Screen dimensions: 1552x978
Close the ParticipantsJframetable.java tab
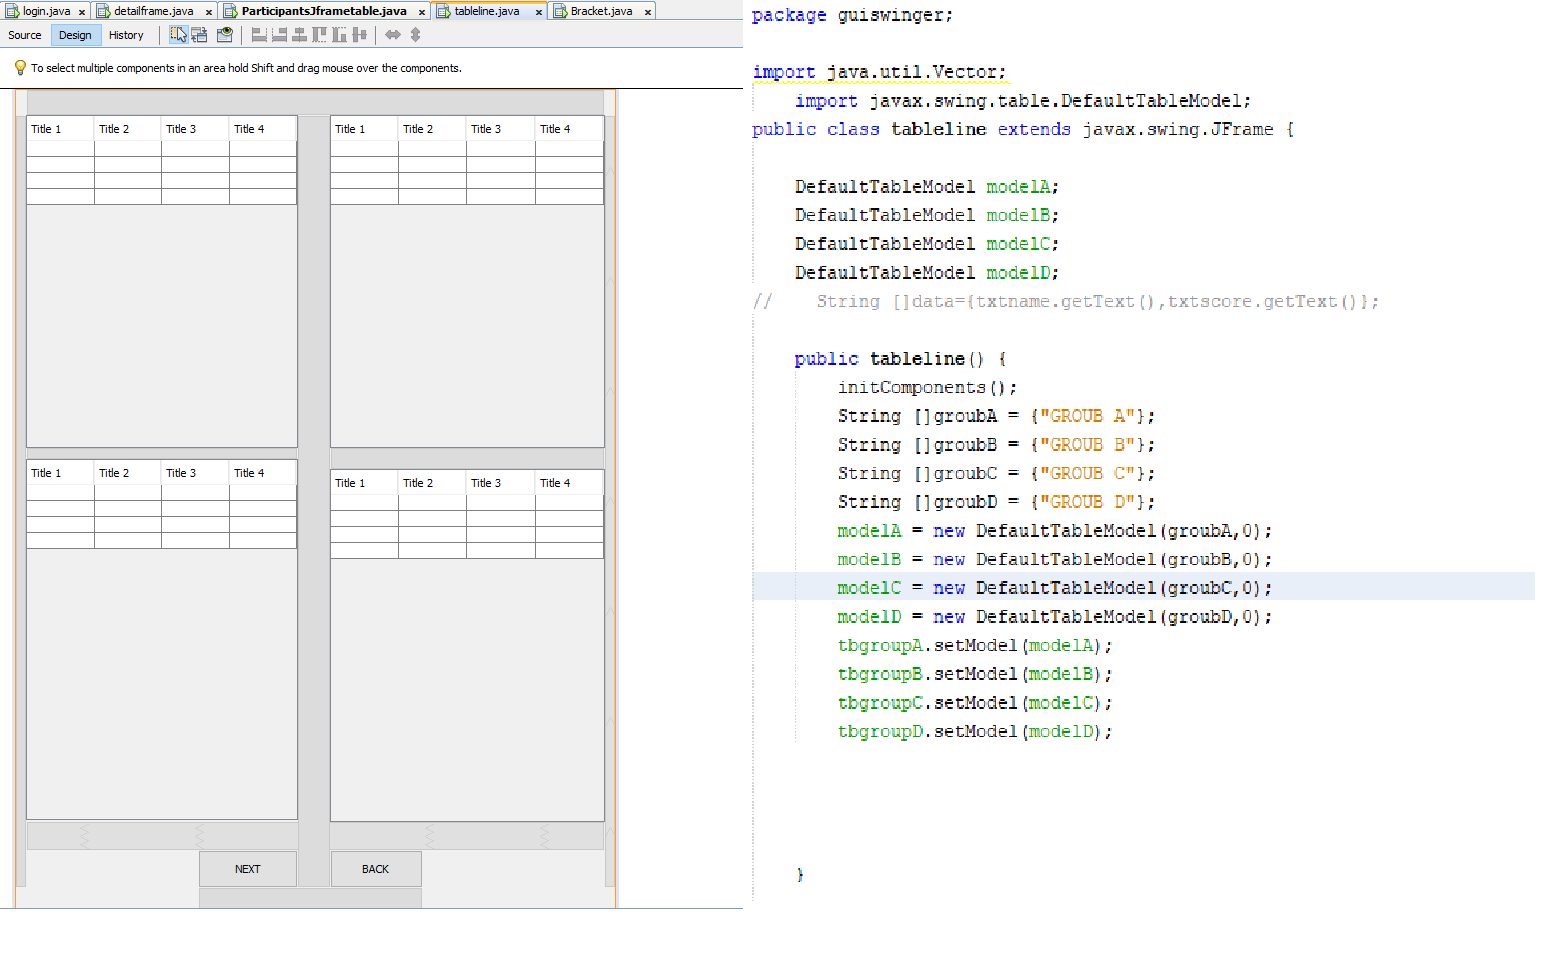coord(422,12)
